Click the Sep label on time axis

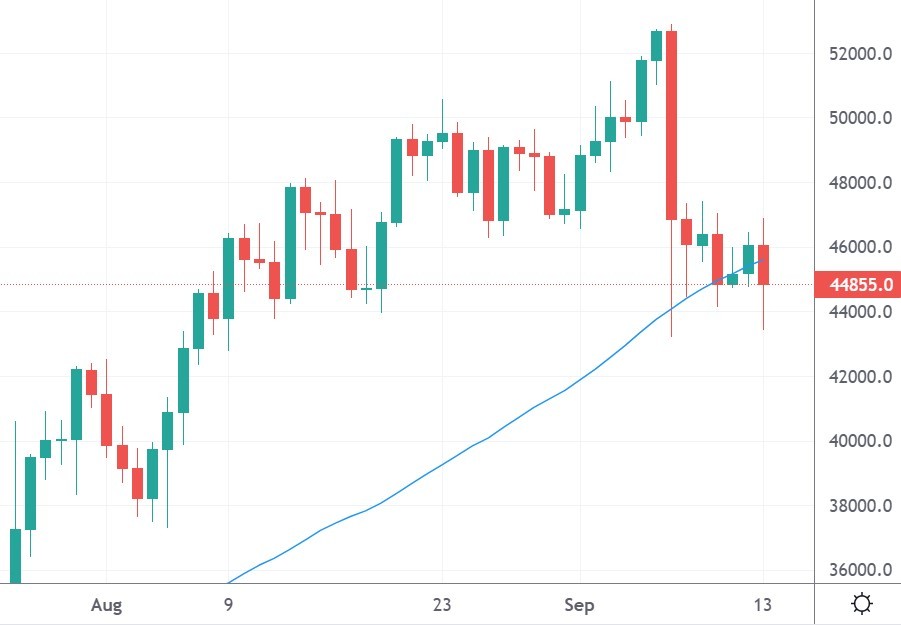click(580, 605)
